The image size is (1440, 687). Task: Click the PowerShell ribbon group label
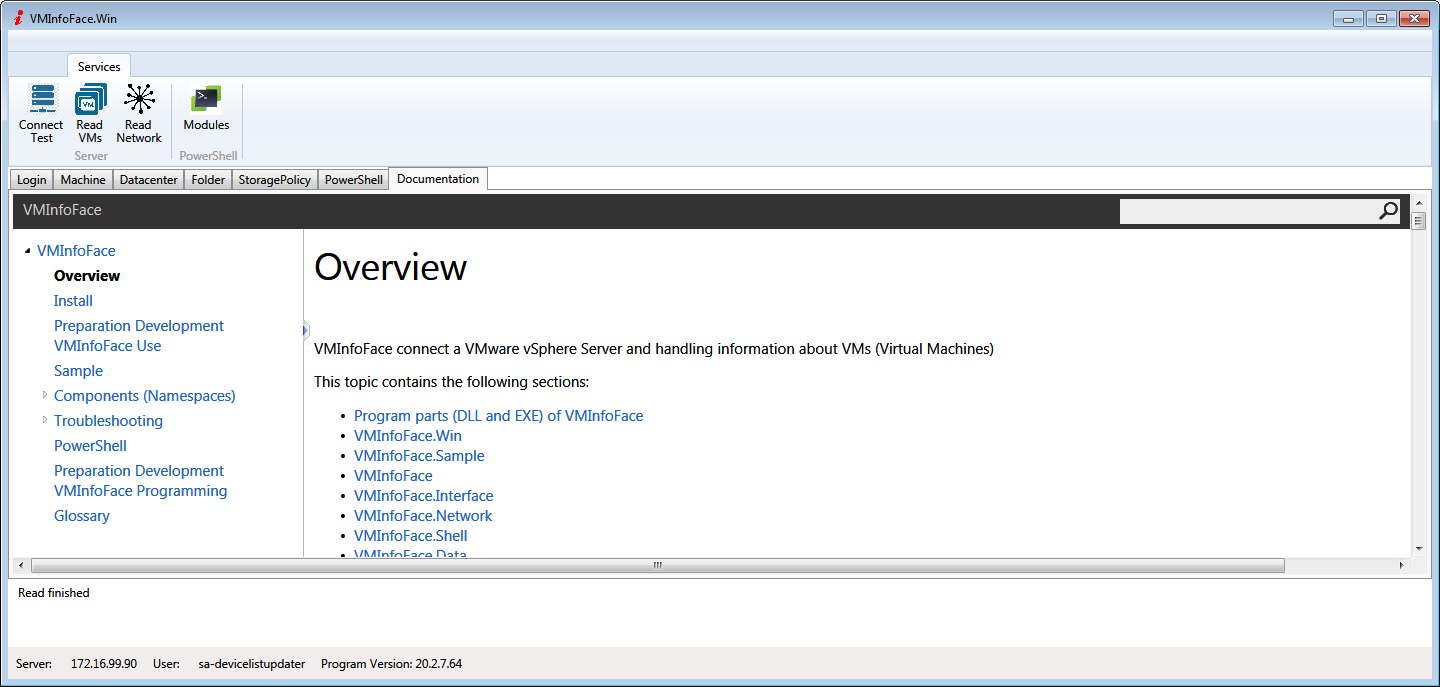208,156
